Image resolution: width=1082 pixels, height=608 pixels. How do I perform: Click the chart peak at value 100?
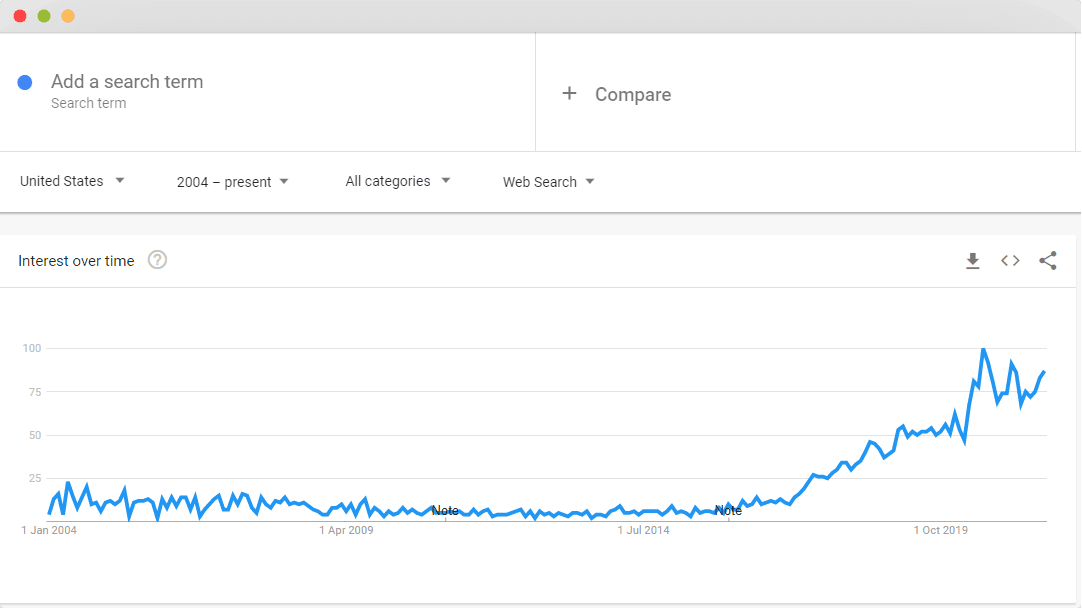[983, 350]
